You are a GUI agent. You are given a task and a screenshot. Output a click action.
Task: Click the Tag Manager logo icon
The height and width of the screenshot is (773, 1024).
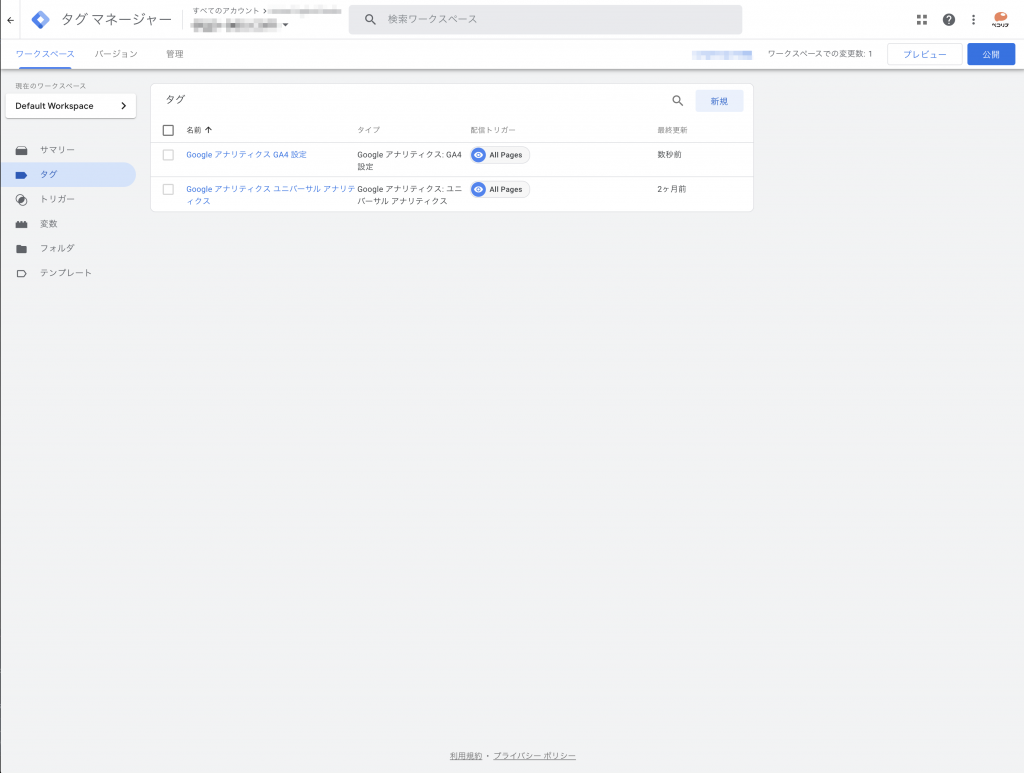click(40, 20)
